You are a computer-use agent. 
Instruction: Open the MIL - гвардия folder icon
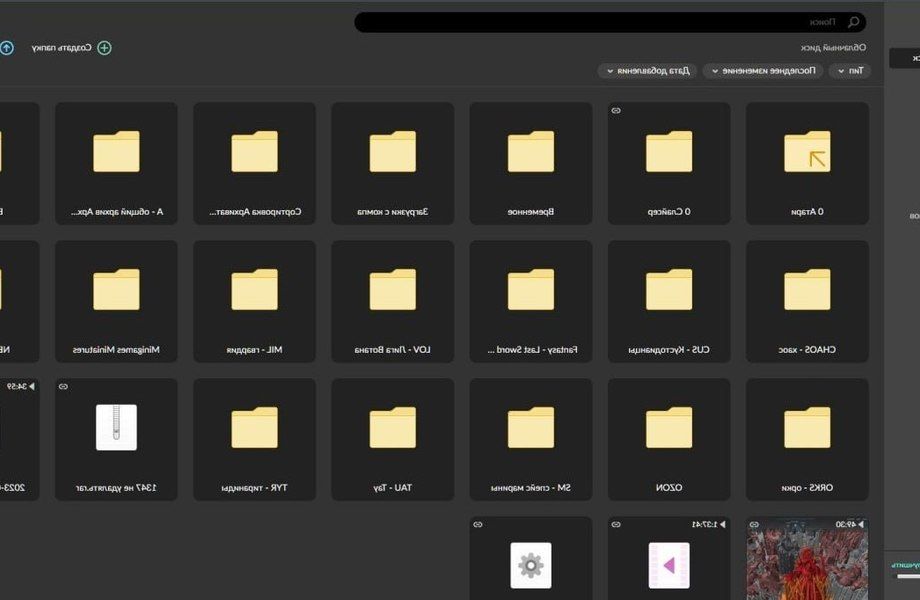pos(255,289)
